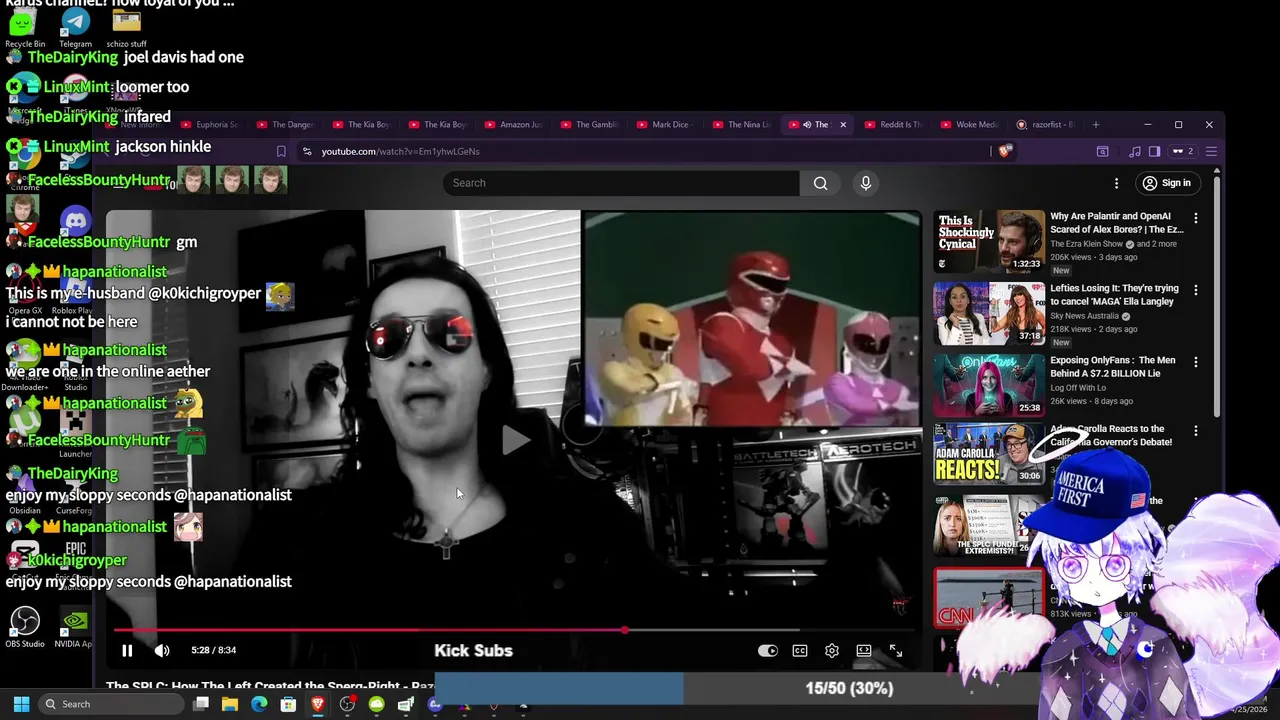Toggle closed captions (CC) on the video

pyautogui.click(x=800, y=650)
